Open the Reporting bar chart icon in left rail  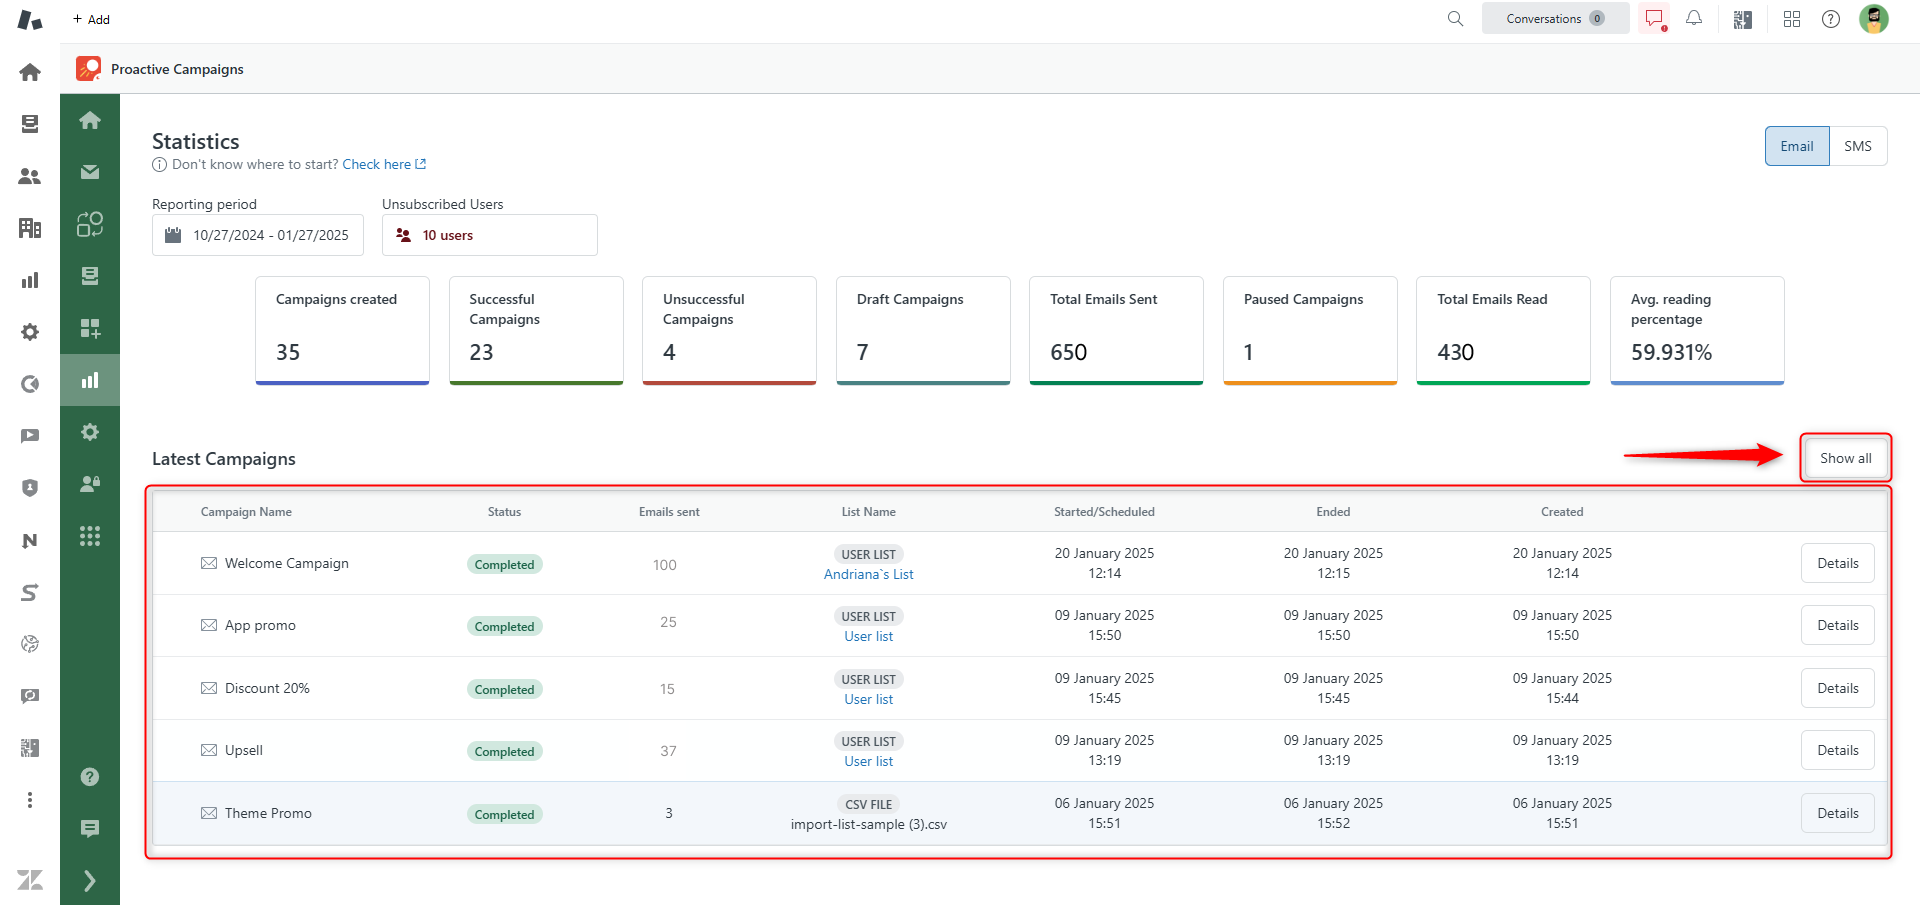pos(30,280)
